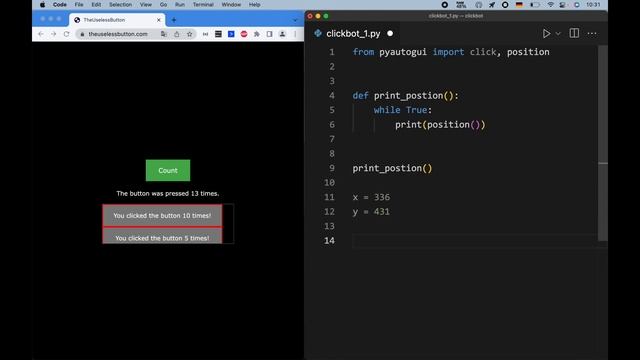Click the RAM 48% indicator in menu bar
The height and width of the screenshot is (360, 640).
(x=461, y=4)
